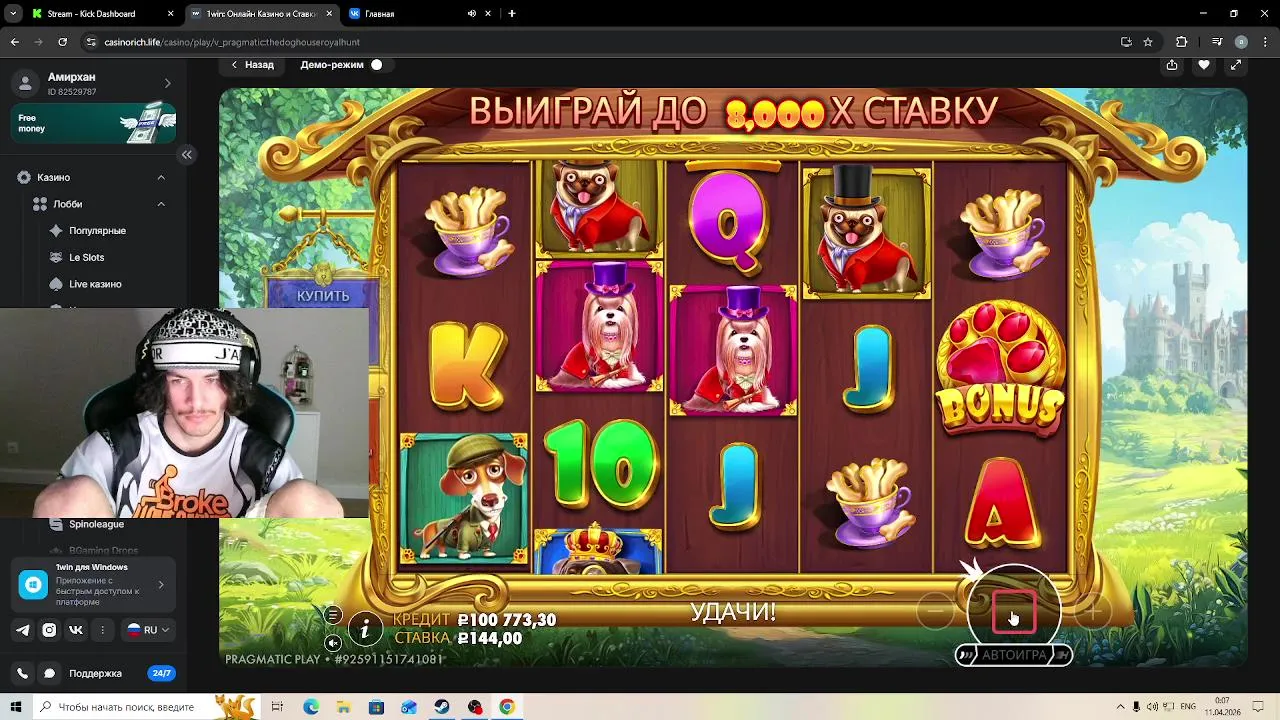The image size is (1280, 720).
Task: Click the browser back arrow
Action: pyautogui.click(x=14, y=42)
